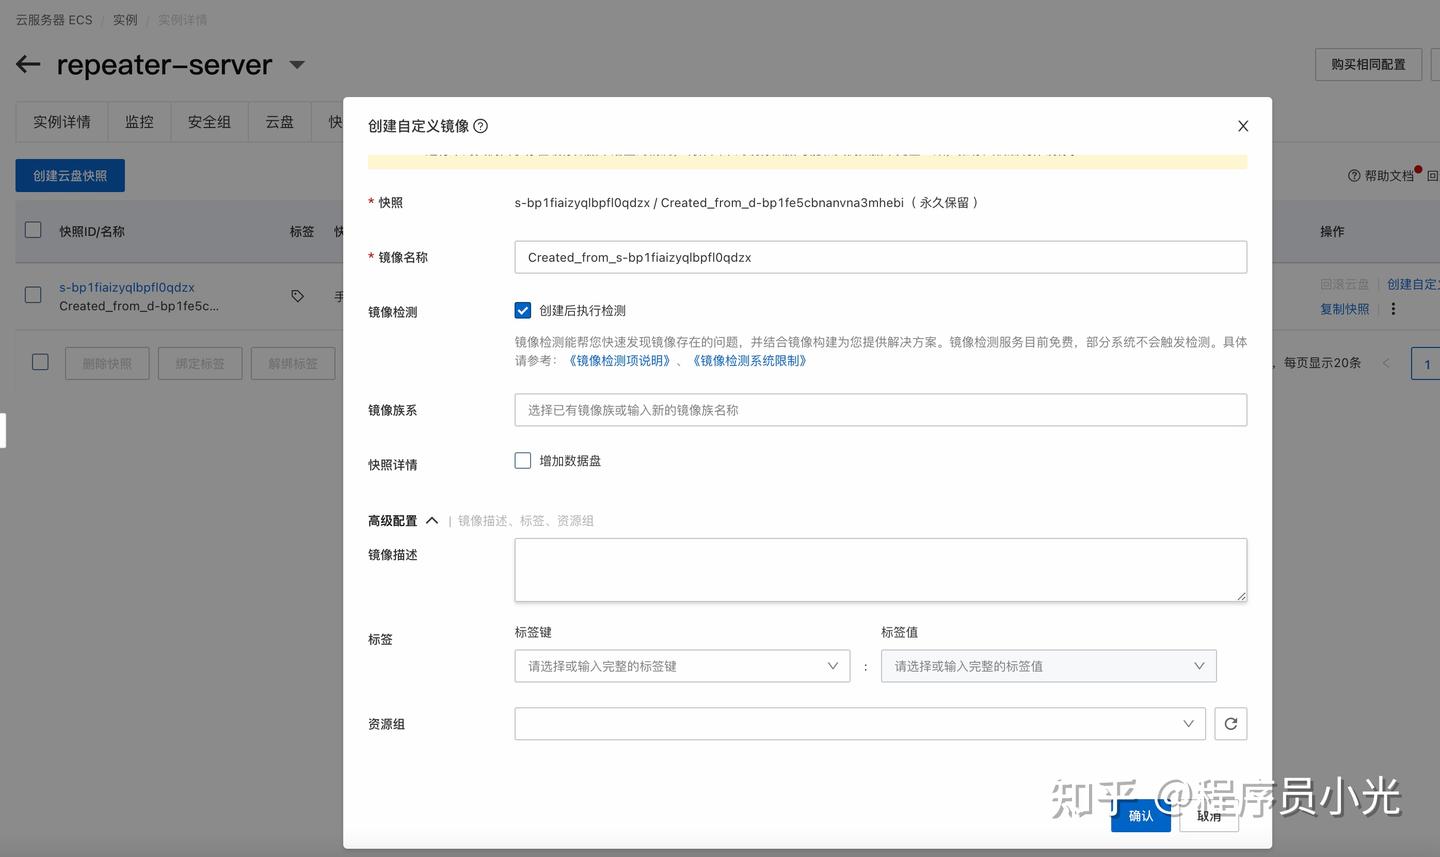Click the back arrow beside repeater-server
Image resolution: width=1440 pixels, height=857 pixels.
coord(27,64)
